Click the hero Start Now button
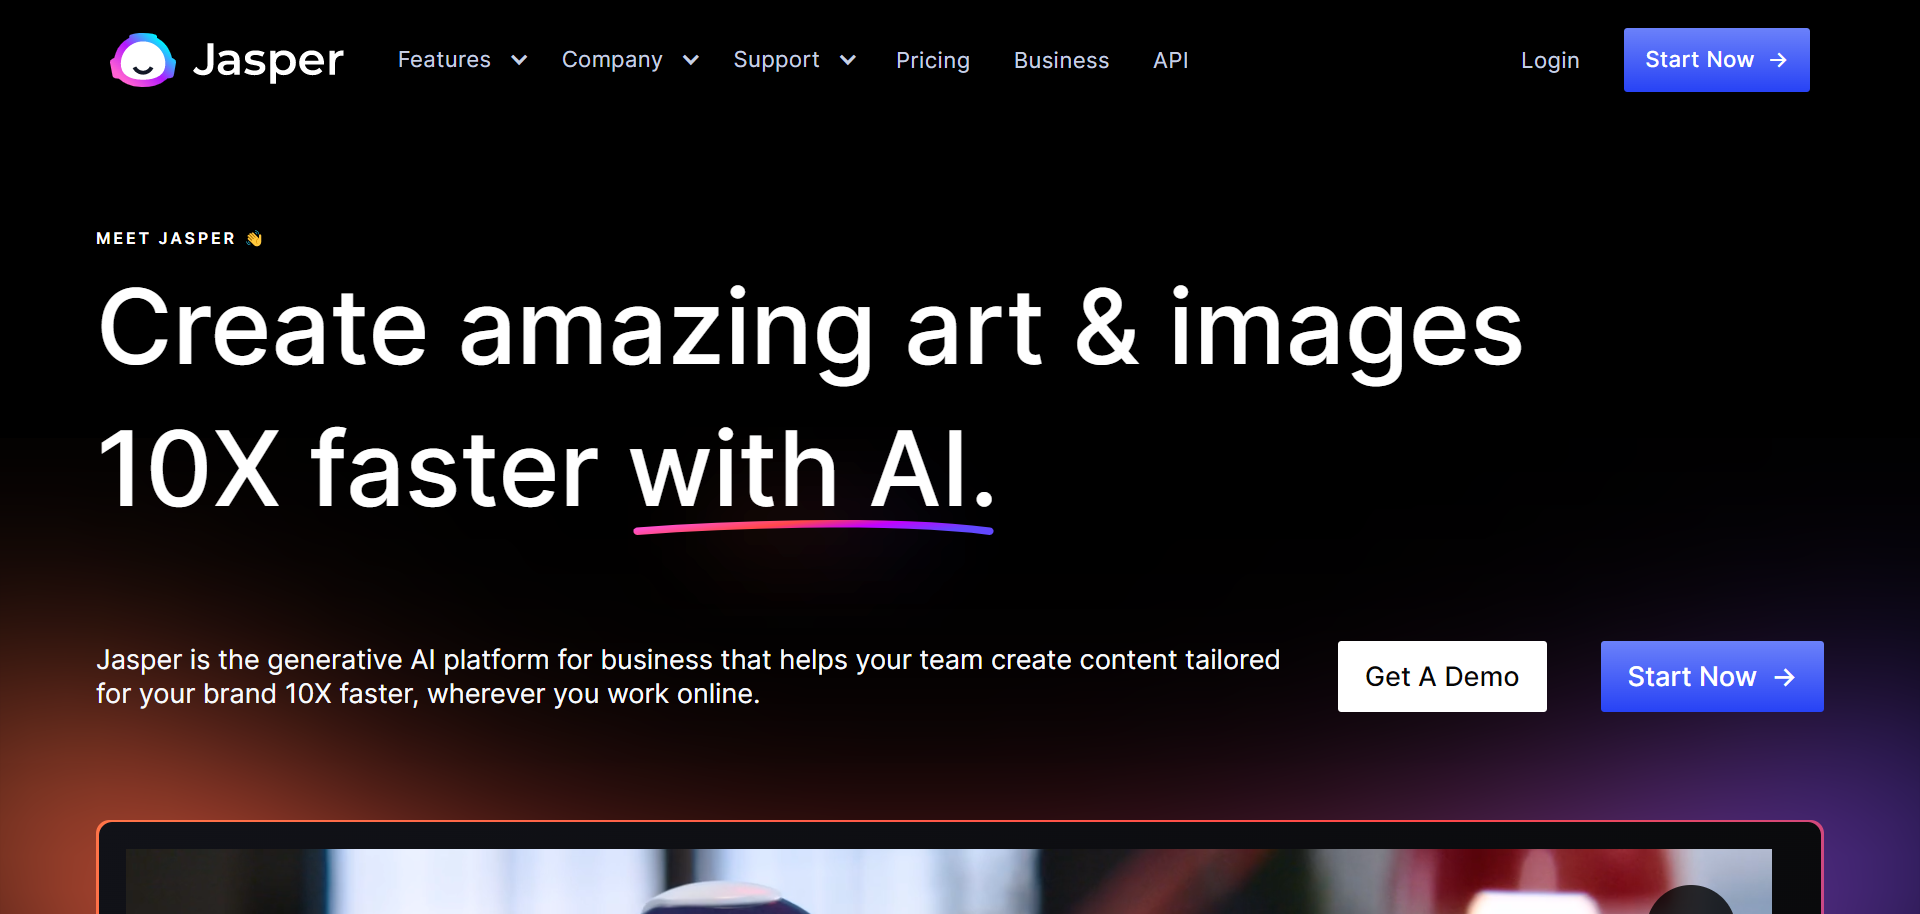 tap(1712, 677)
